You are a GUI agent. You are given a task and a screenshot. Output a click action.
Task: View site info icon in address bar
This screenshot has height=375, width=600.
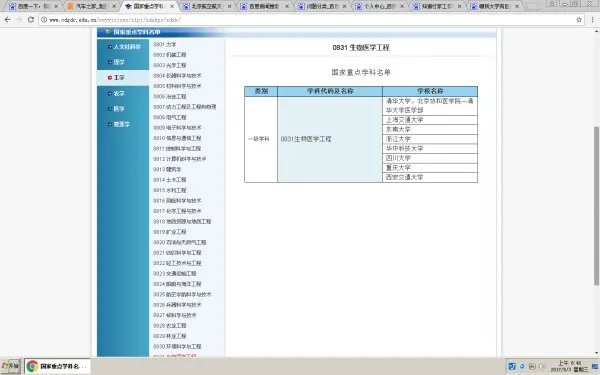pos(44,20)
